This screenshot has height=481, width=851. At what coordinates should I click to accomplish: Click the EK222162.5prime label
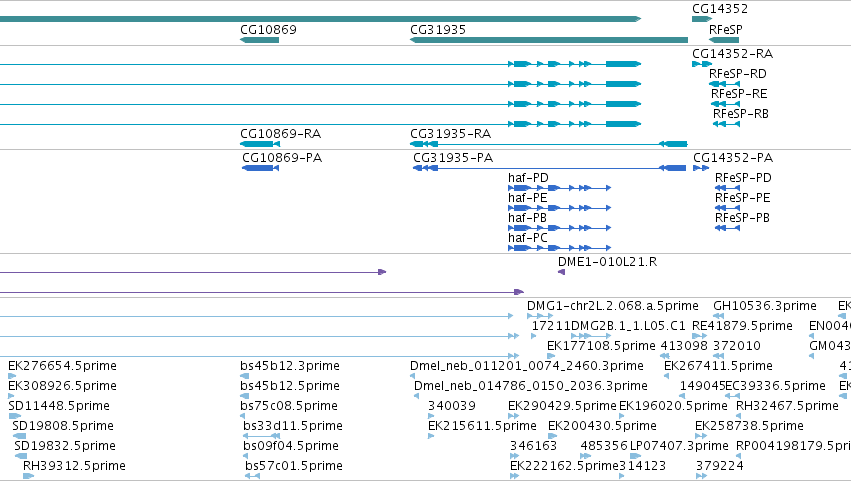pyautogui.click(x=564, y=466)
